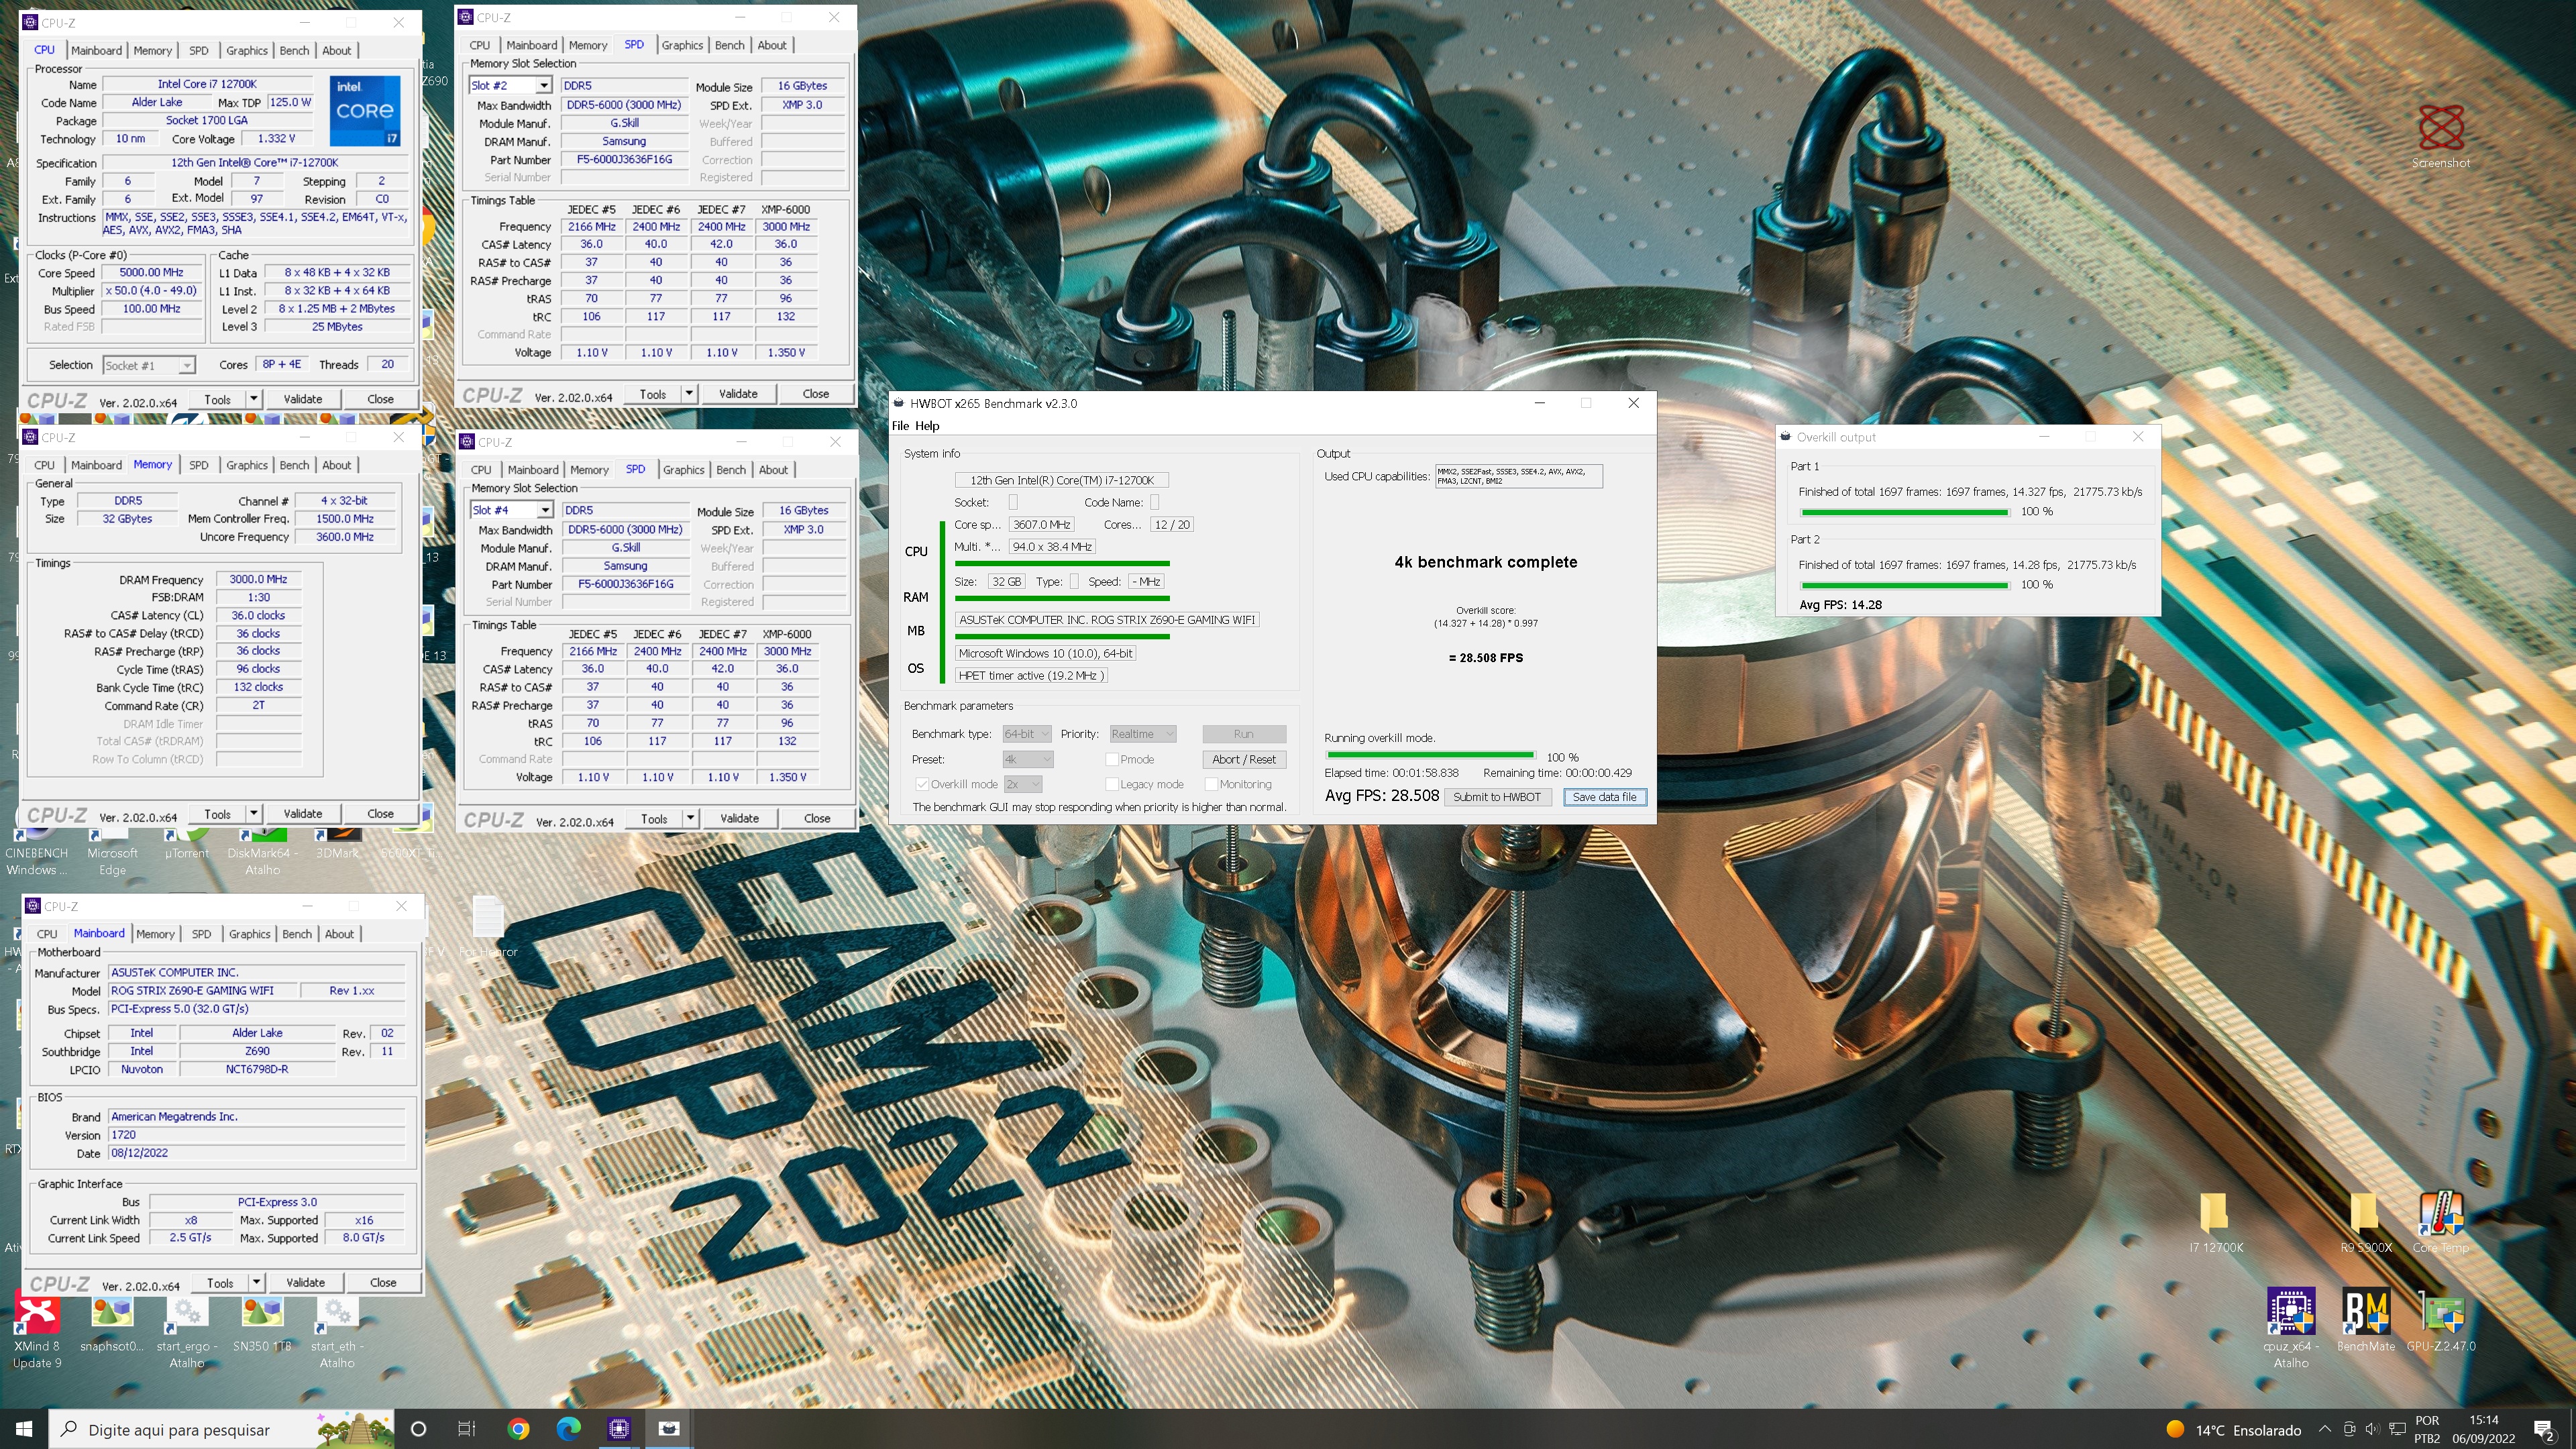This screenshot has width=2576, height=1449.
Task: Open Benchmark type 64-bit dropdown
Action: [x=1026, y=734]
